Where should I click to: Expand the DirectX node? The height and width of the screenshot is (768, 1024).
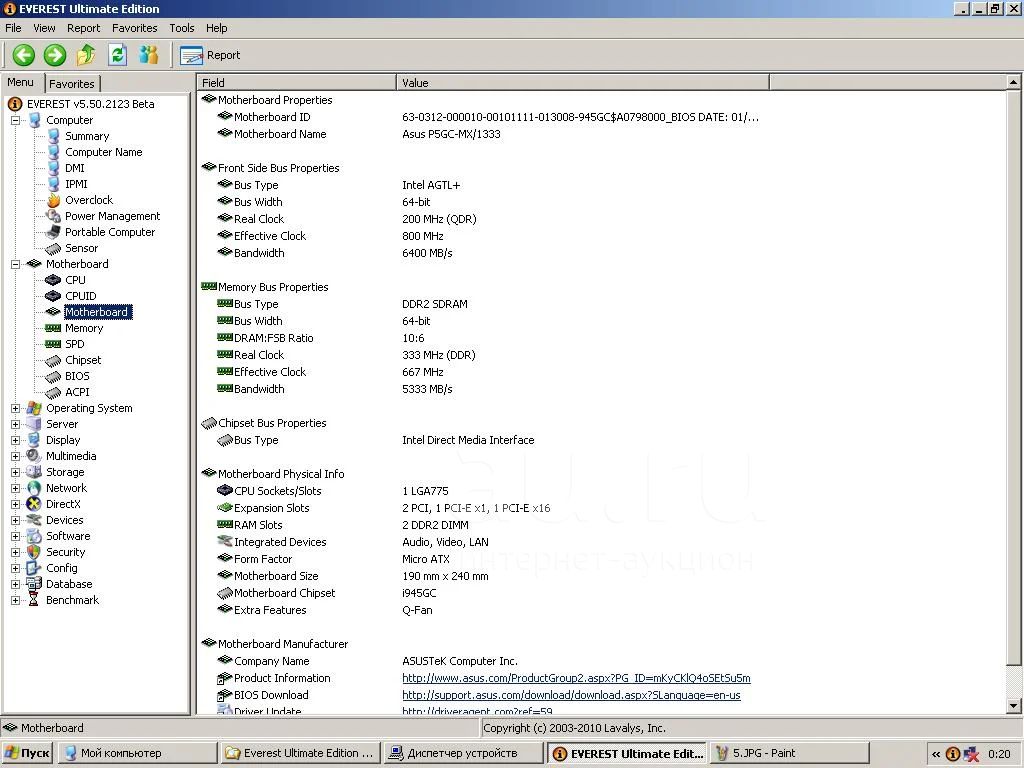coord(15,504)
